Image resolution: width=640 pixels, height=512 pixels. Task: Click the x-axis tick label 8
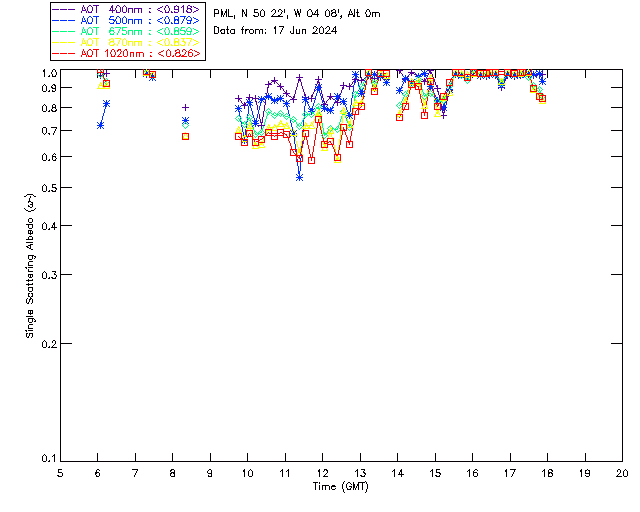[173, 473]
